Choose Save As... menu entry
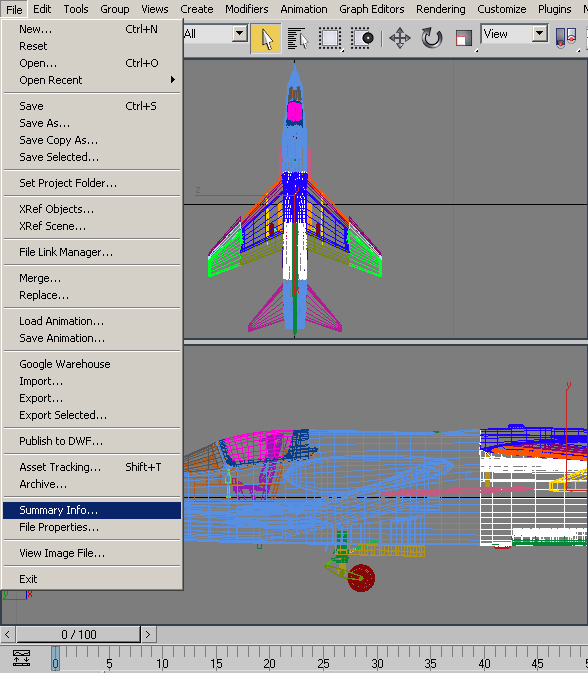This screenshot has height=673, width=588. point(92,123)
